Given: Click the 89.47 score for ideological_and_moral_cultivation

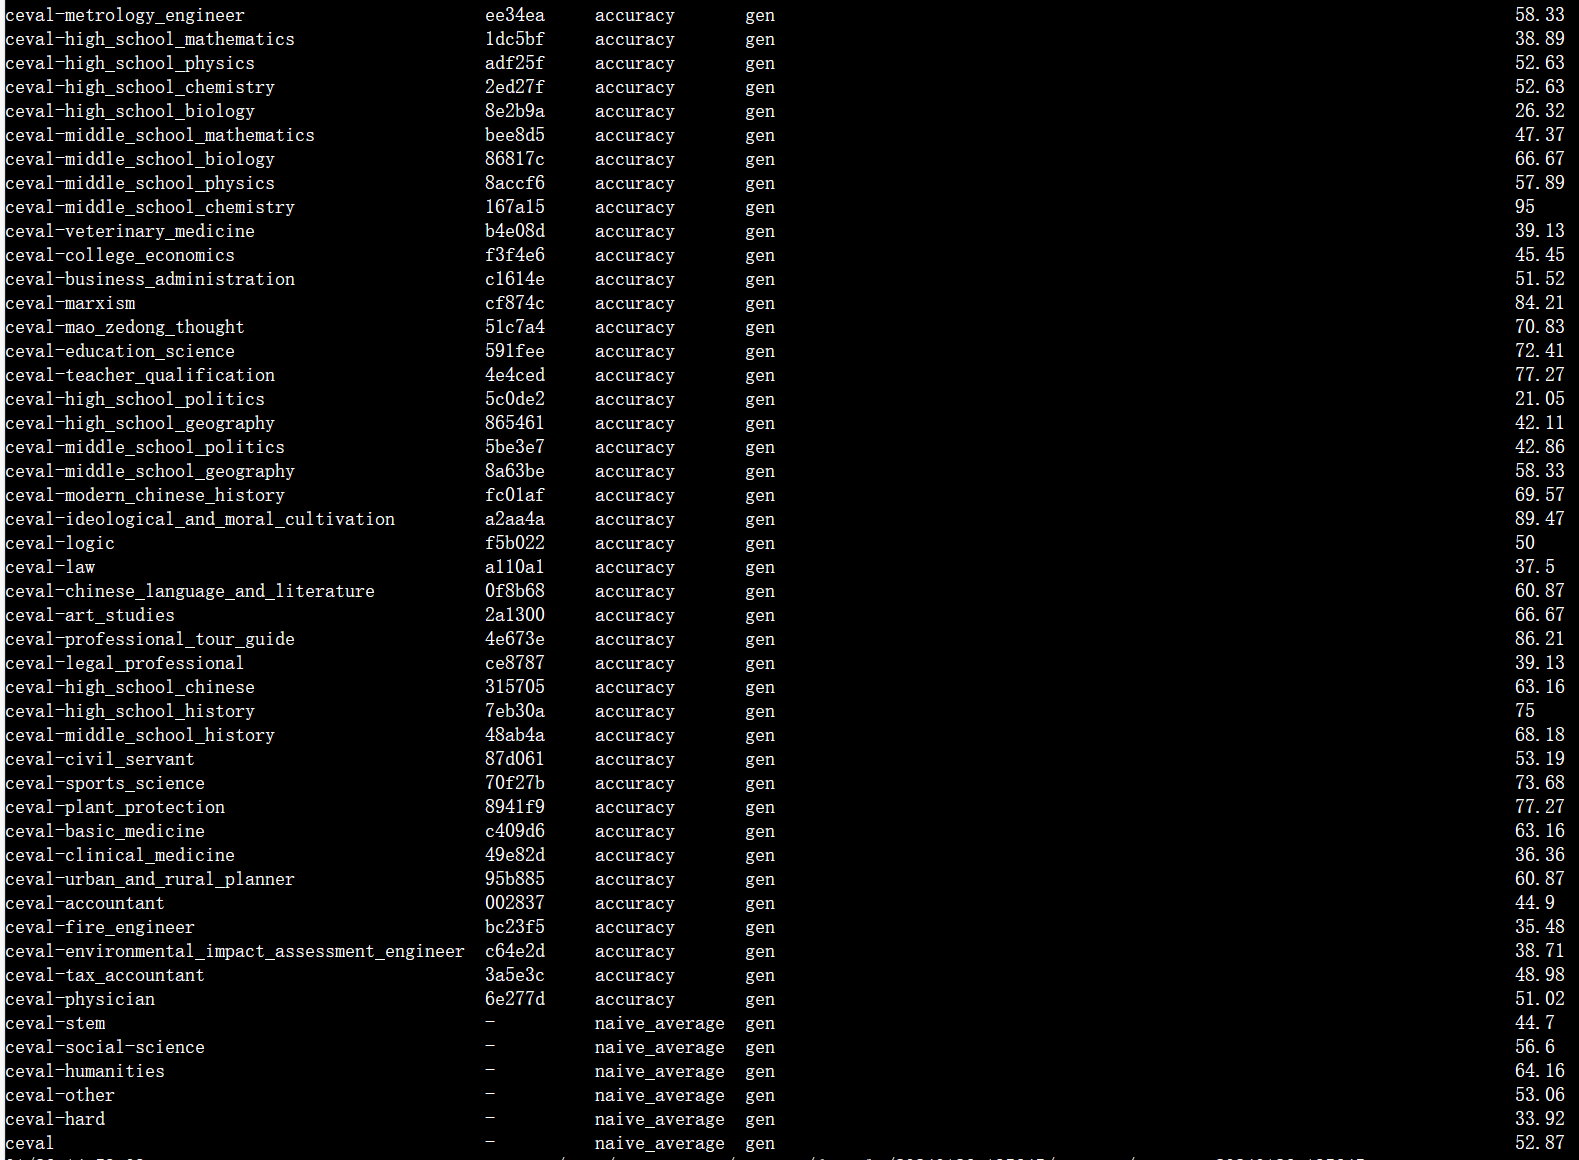Looking at the screenshot, I should point(1539,519).
